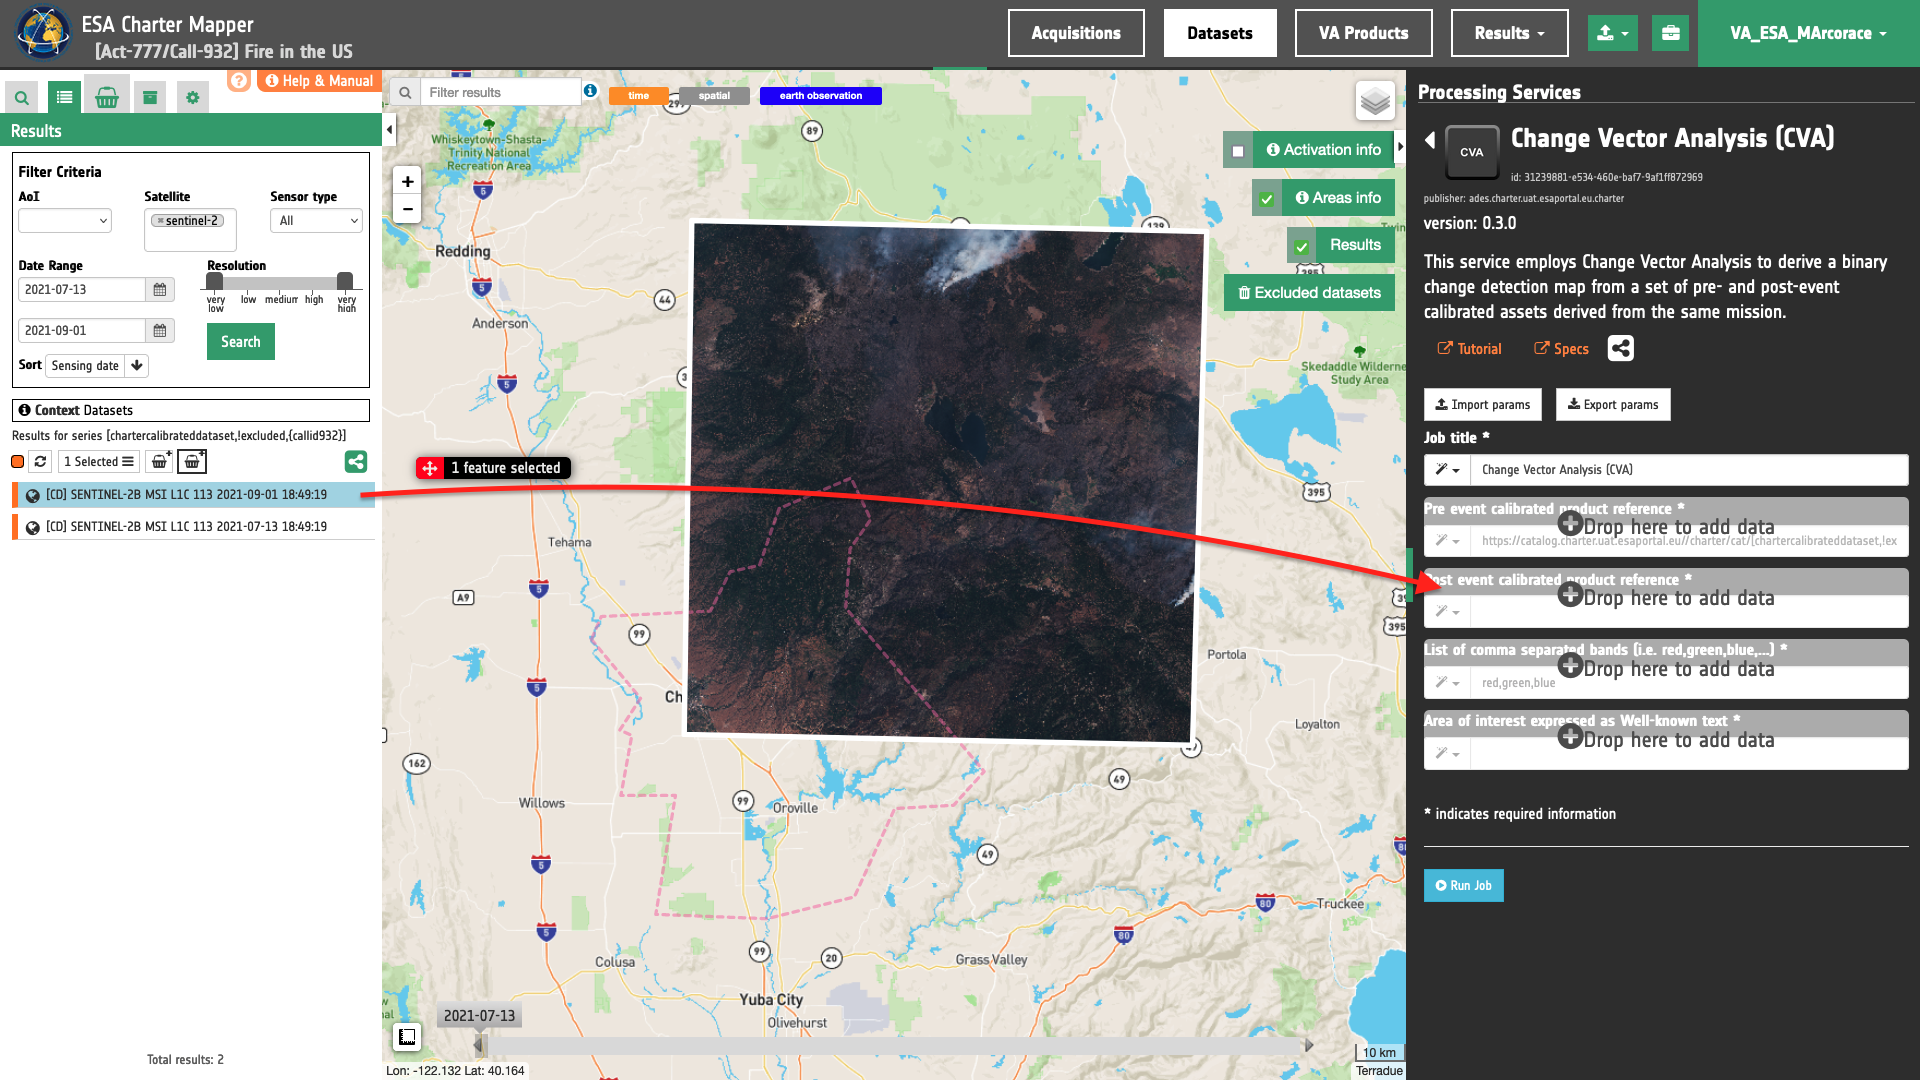Open the settings gear tab

coord(193,97)
